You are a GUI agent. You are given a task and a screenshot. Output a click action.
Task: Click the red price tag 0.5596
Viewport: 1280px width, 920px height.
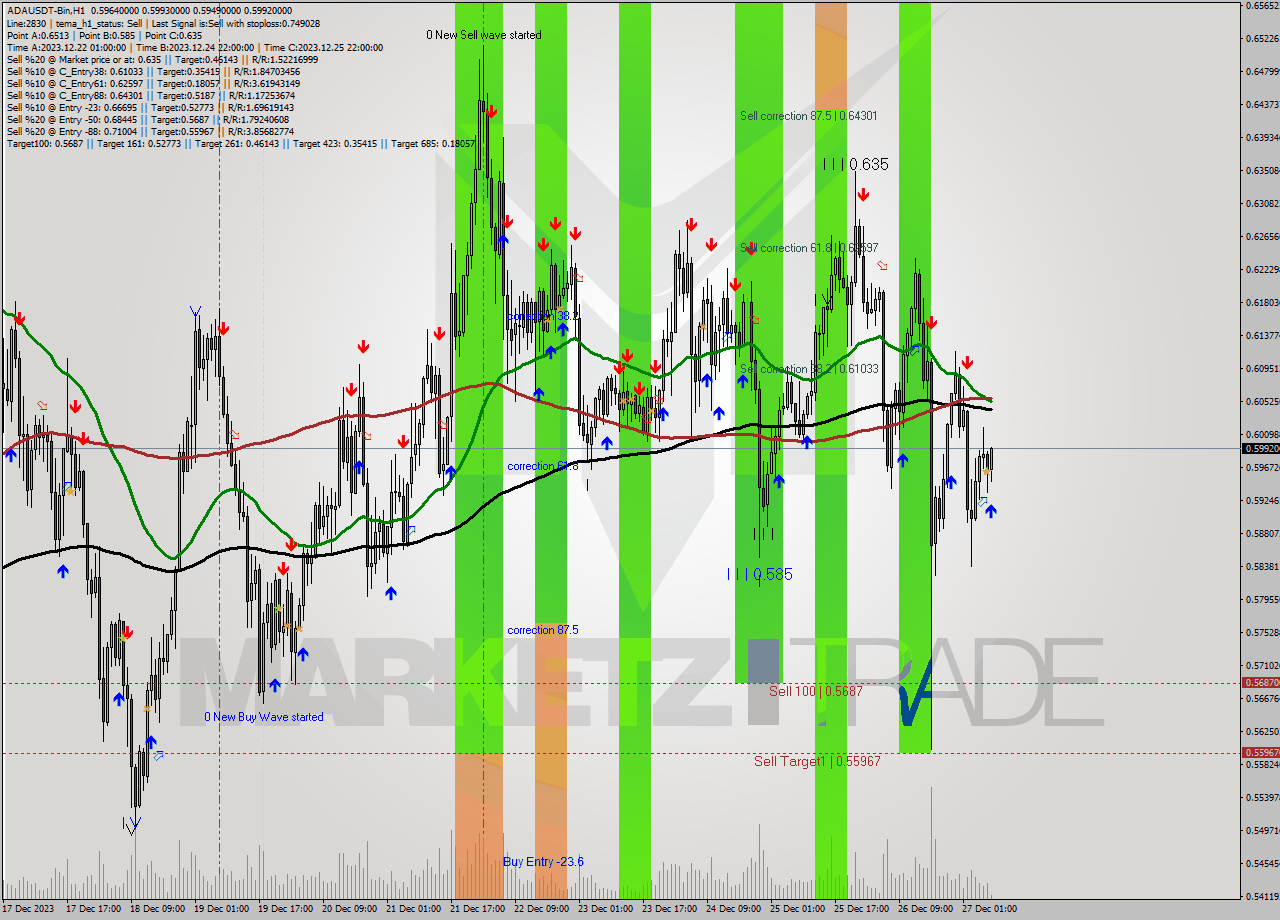point(1260,753)
